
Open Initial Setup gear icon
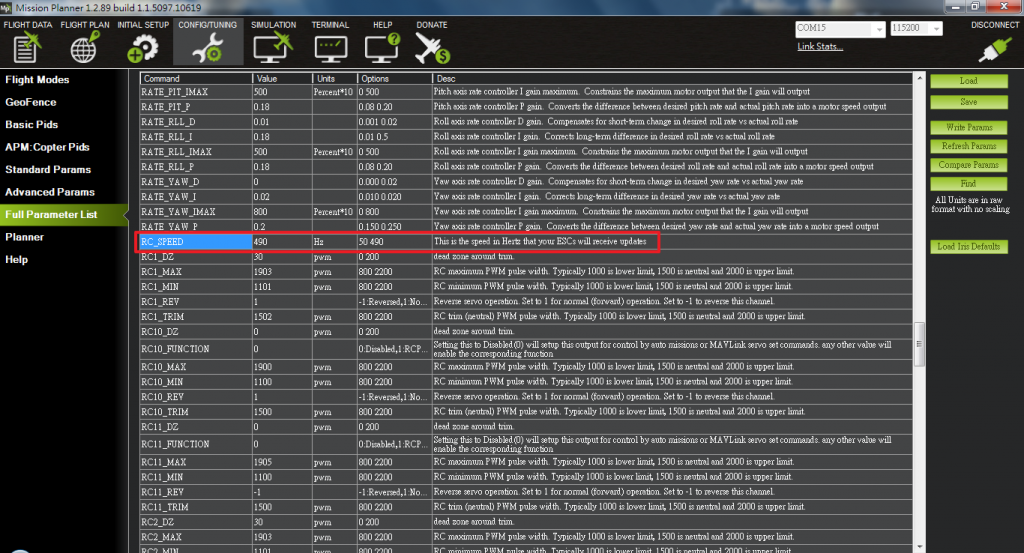[x=142, y=48]
